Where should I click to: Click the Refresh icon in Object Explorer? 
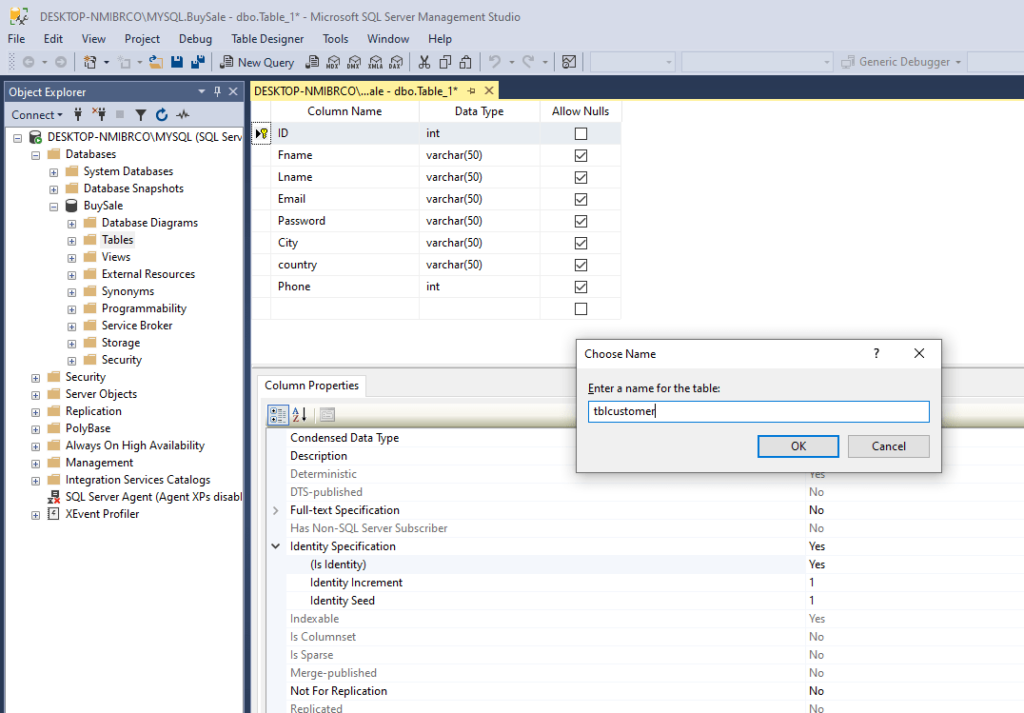[161, 115]
